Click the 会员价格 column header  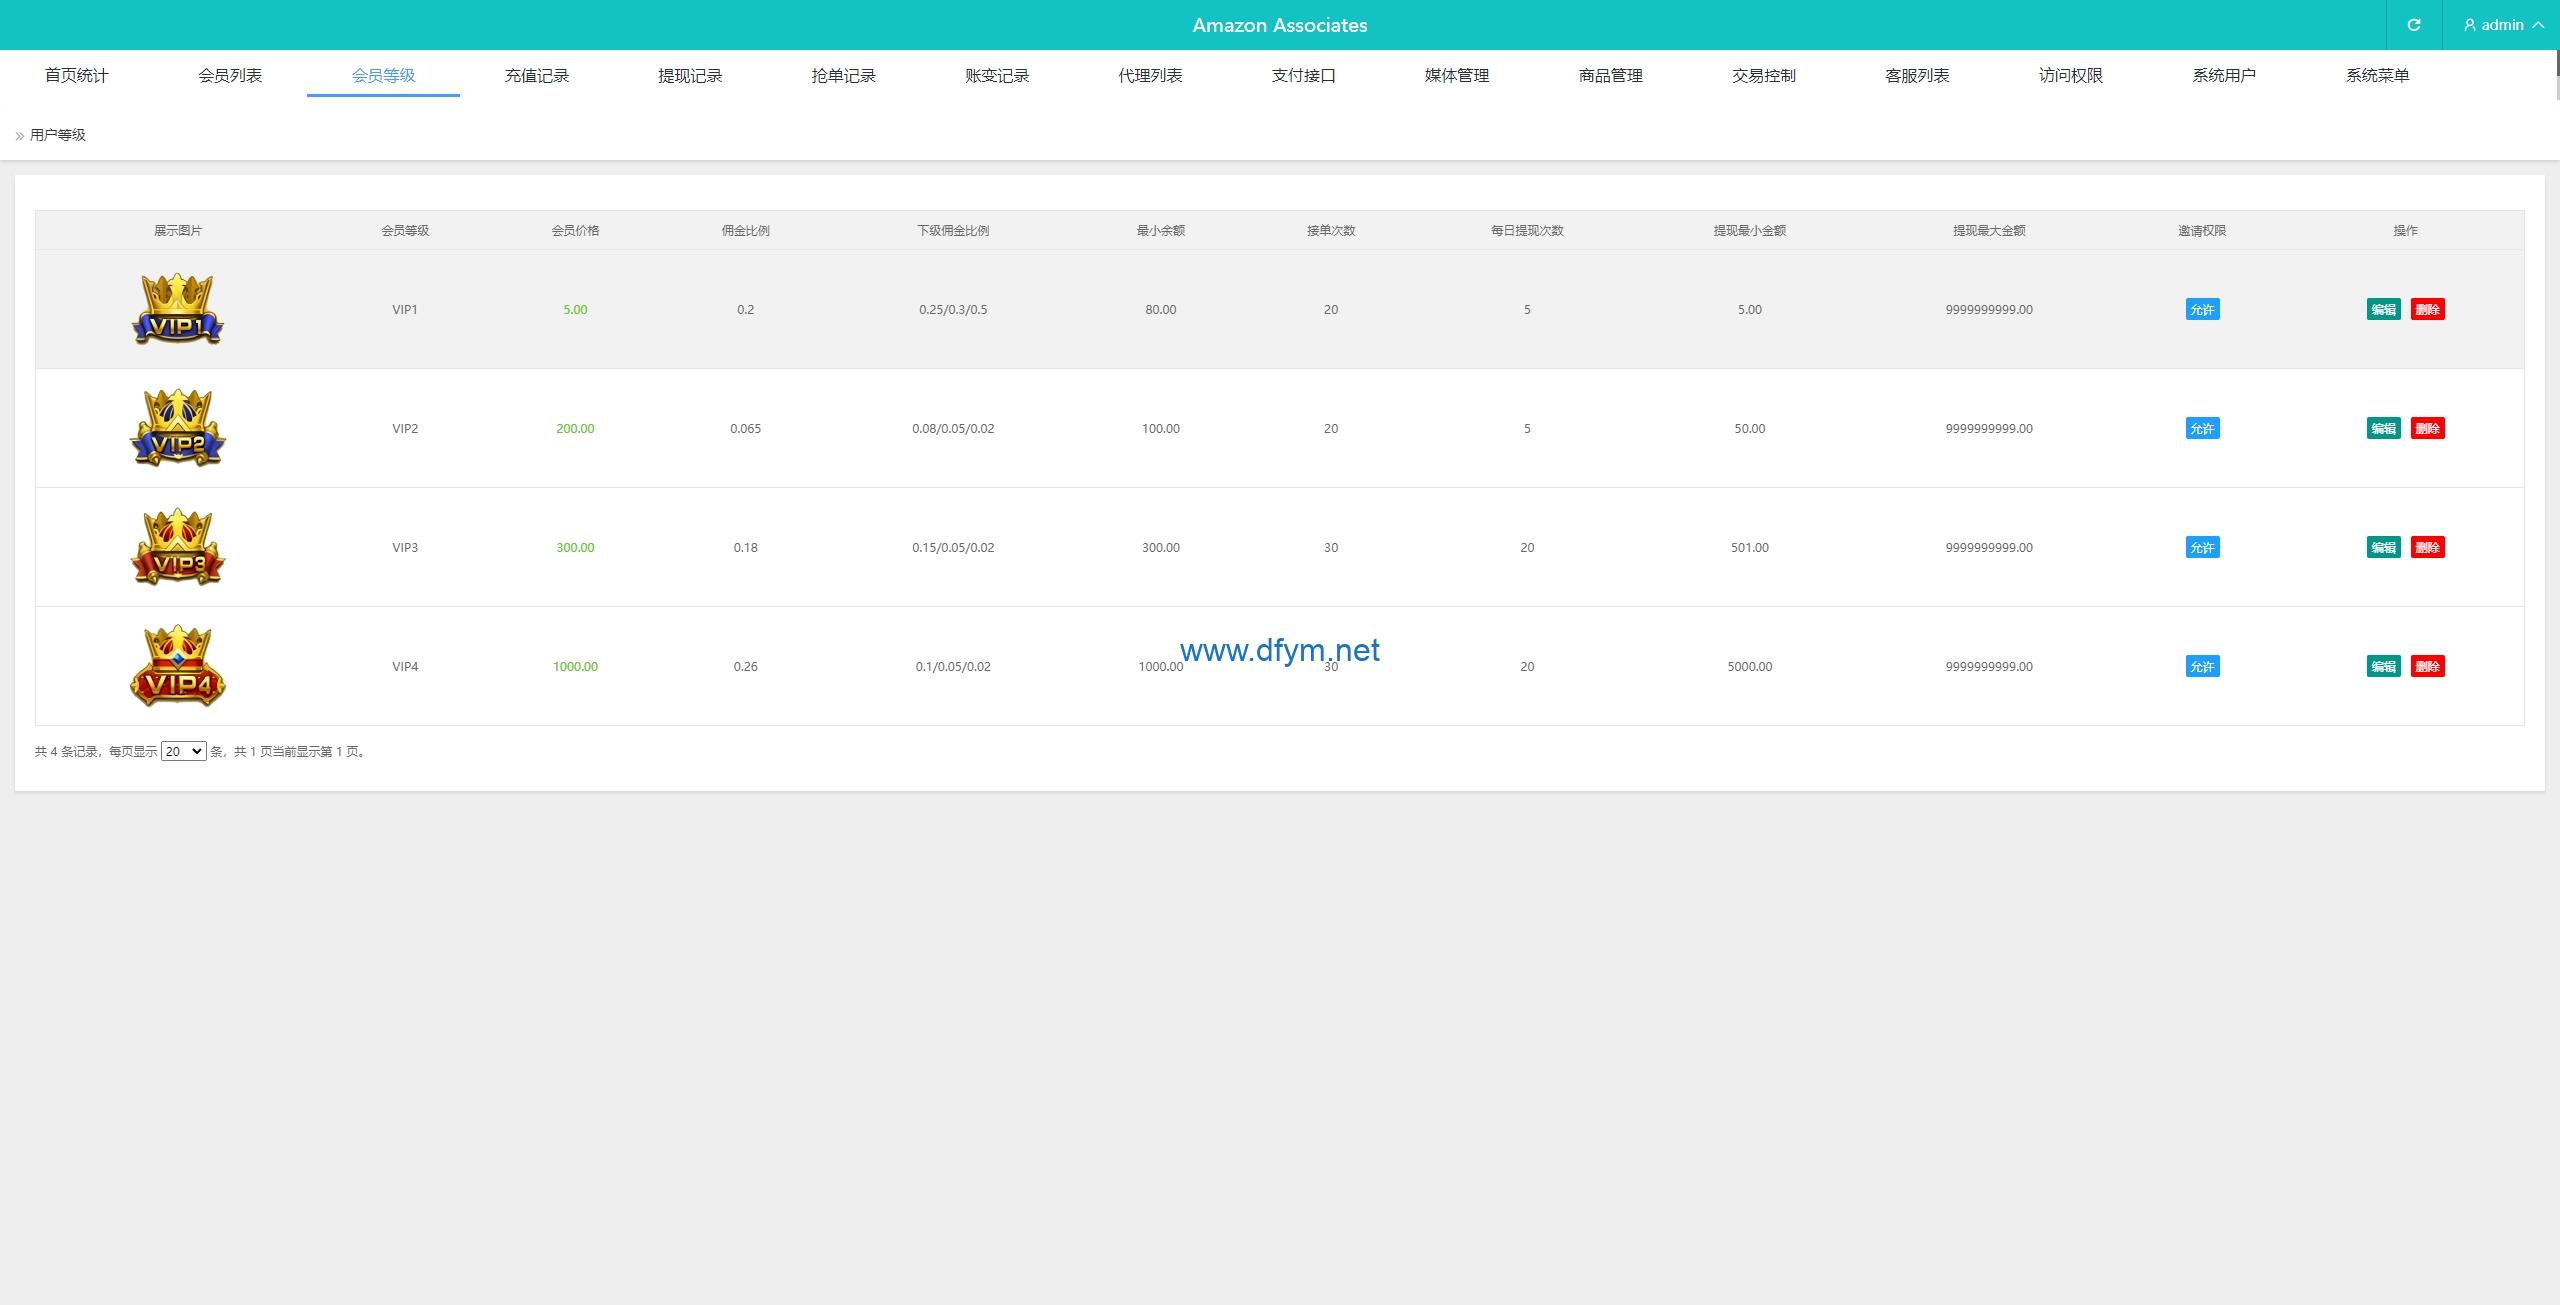click(x=575, y=230)
